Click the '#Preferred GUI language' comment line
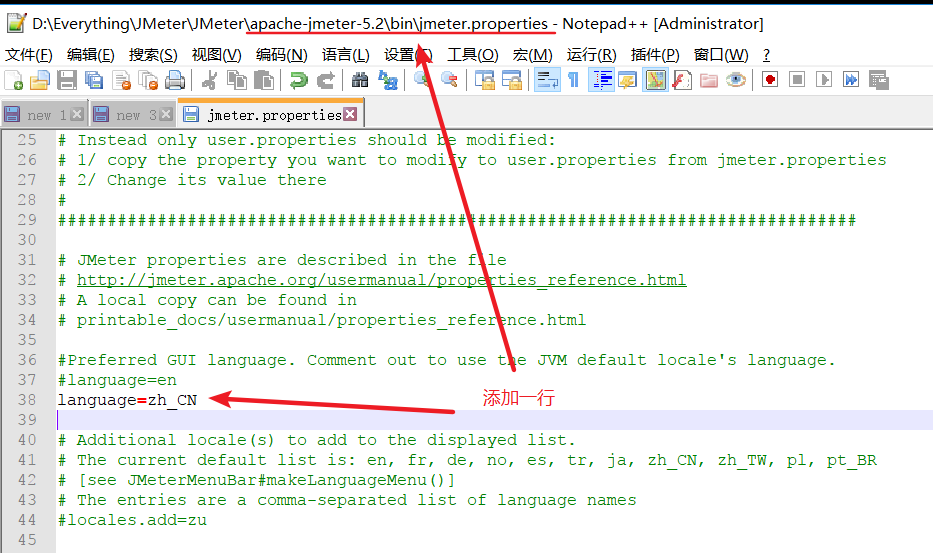 point(446,360)
